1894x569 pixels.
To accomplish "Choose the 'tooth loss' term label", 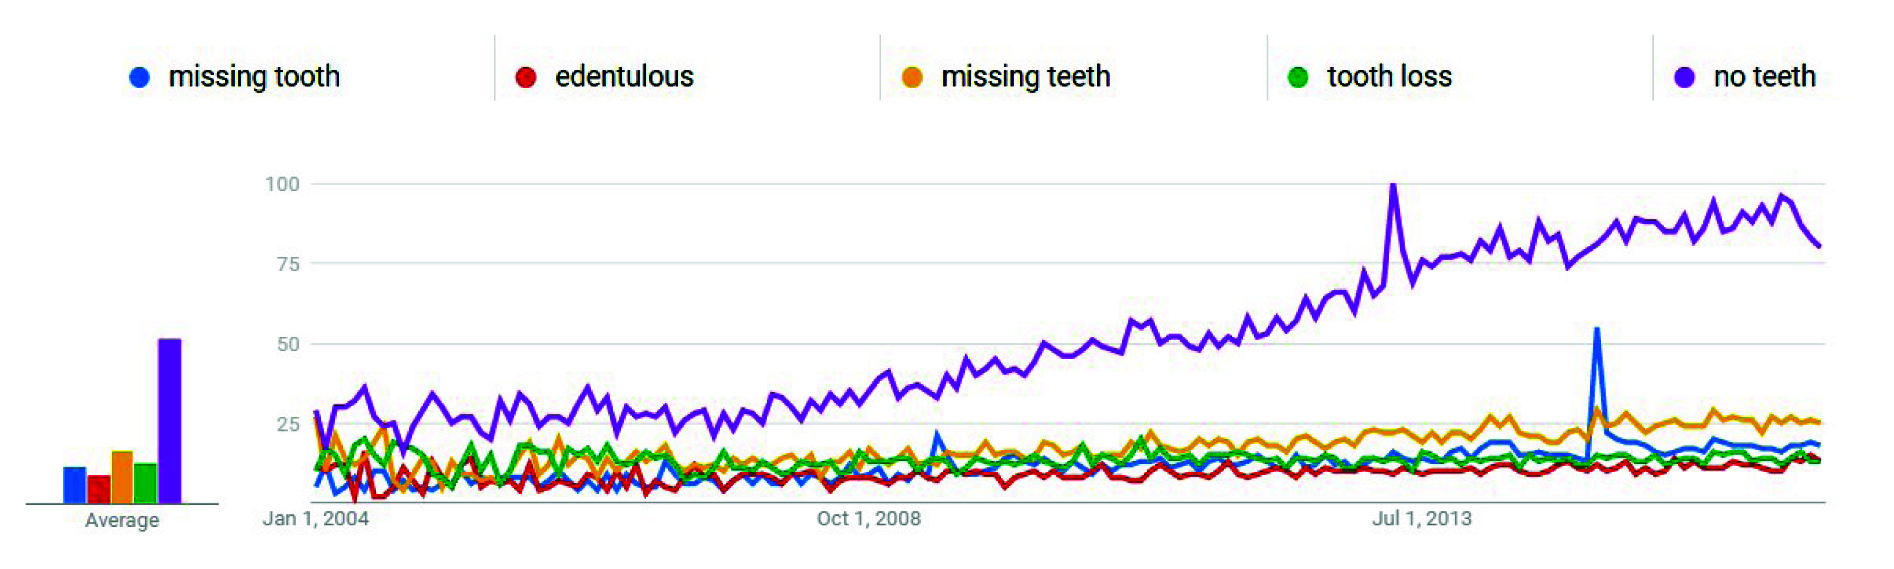I will click(x=1389, y=77).
